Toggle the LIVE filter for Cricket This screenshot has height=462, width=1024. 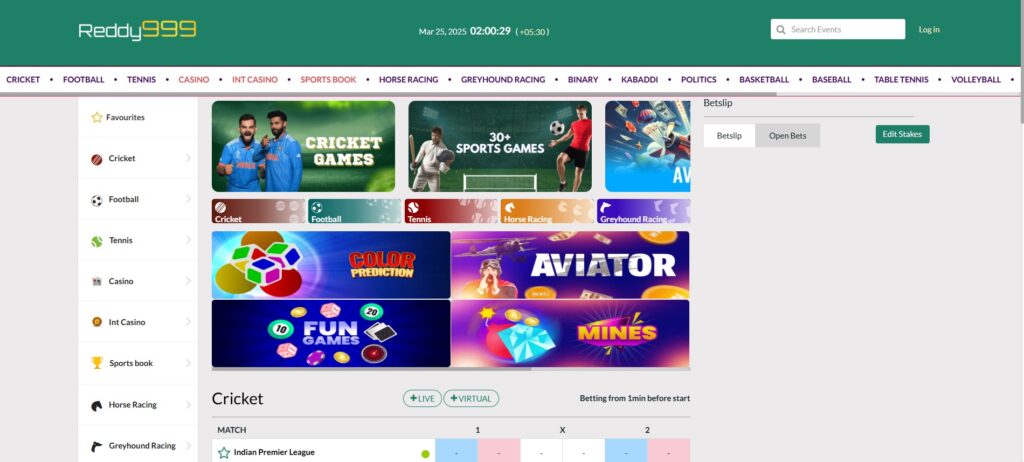pos(422,398)
